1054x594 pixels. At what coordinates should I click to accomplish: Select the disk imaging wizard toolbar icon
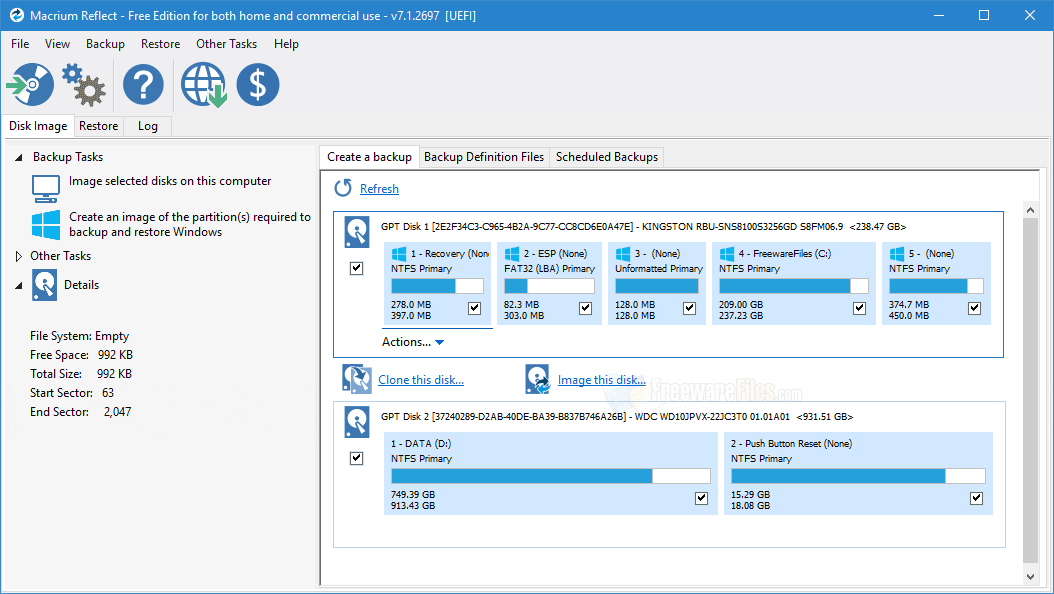[x=30, y=84]
